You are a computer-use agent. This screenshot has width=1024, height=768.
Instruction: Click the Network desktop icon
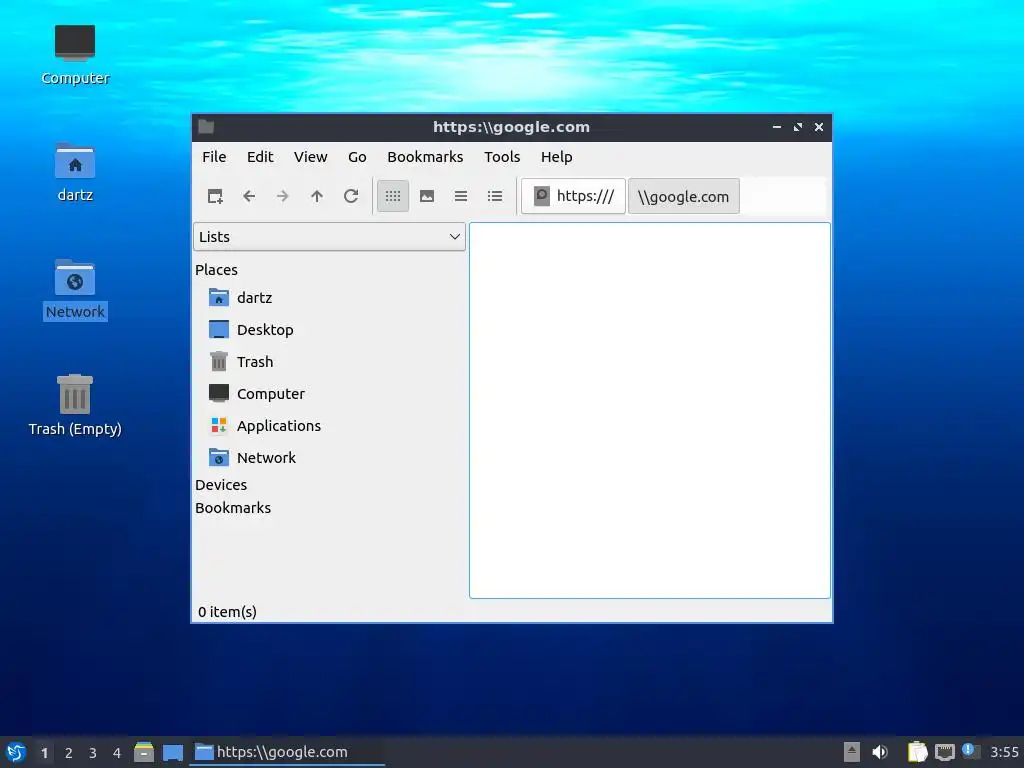(x=75, y=289)
